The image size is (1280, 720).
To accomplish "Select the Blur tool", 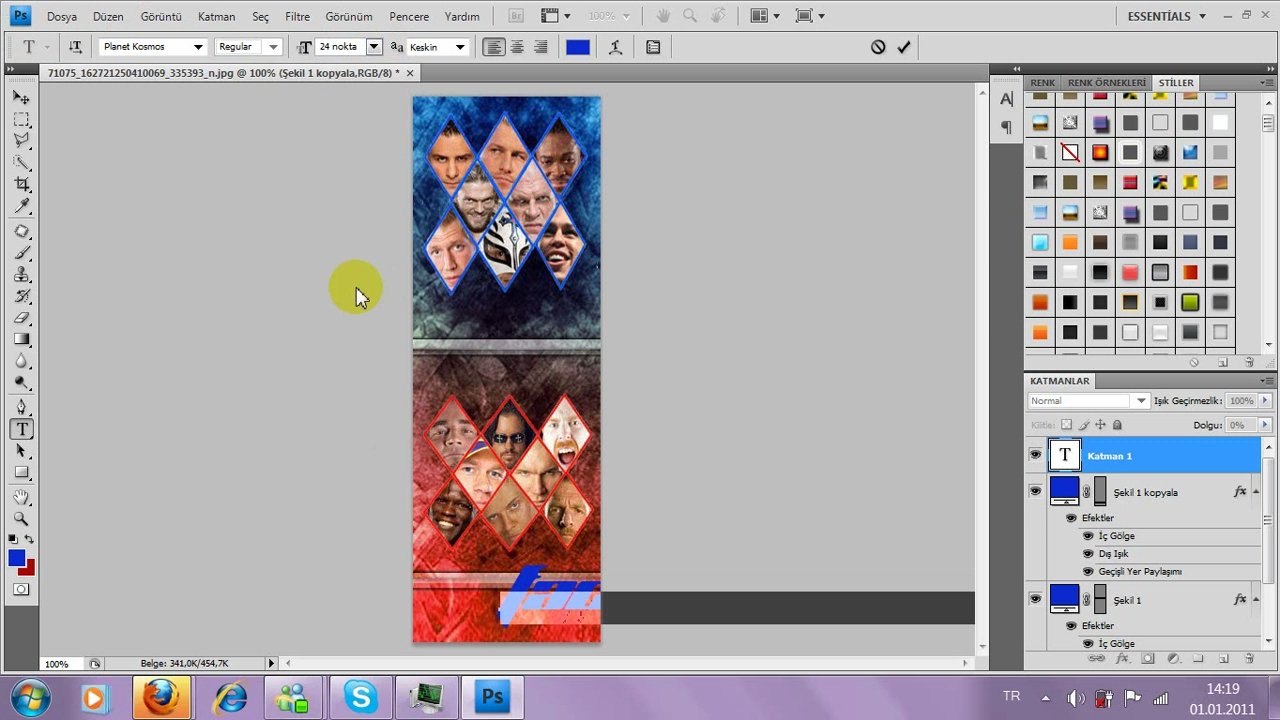I will click(x=21, y=361).
